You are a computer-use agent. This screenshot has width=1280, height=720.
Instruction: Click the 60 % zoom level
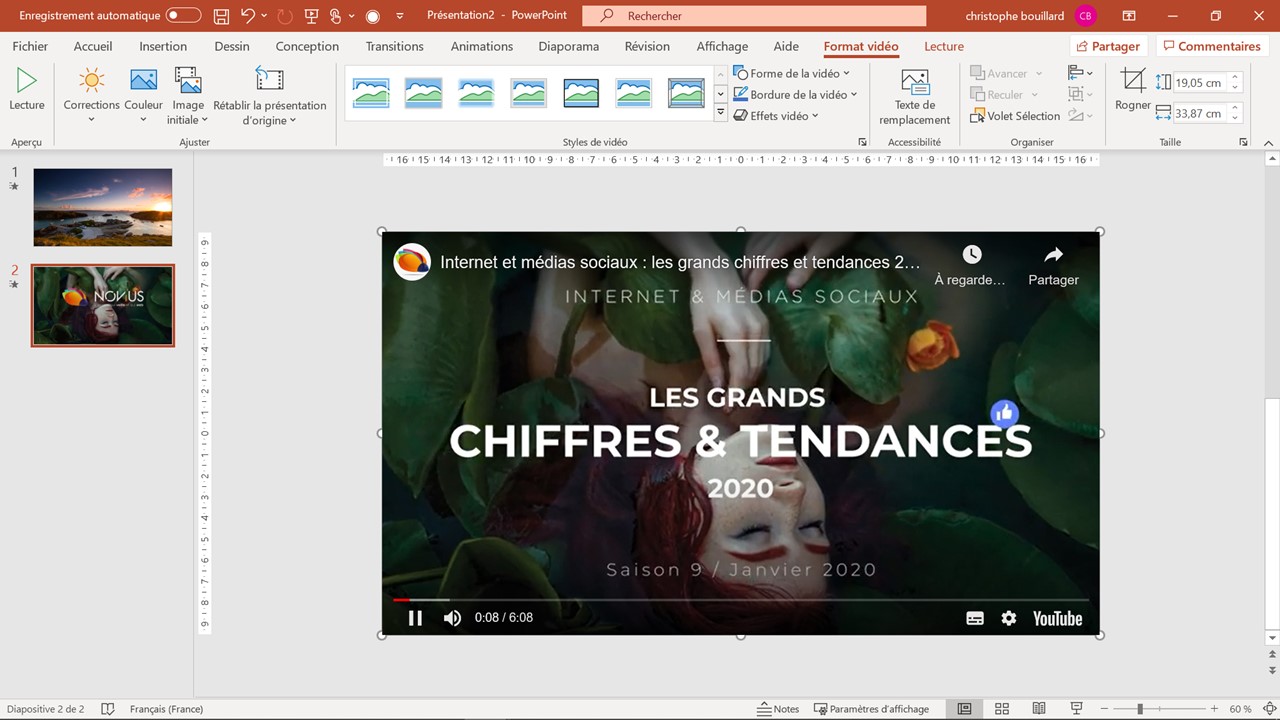[x=1241, y=709]
